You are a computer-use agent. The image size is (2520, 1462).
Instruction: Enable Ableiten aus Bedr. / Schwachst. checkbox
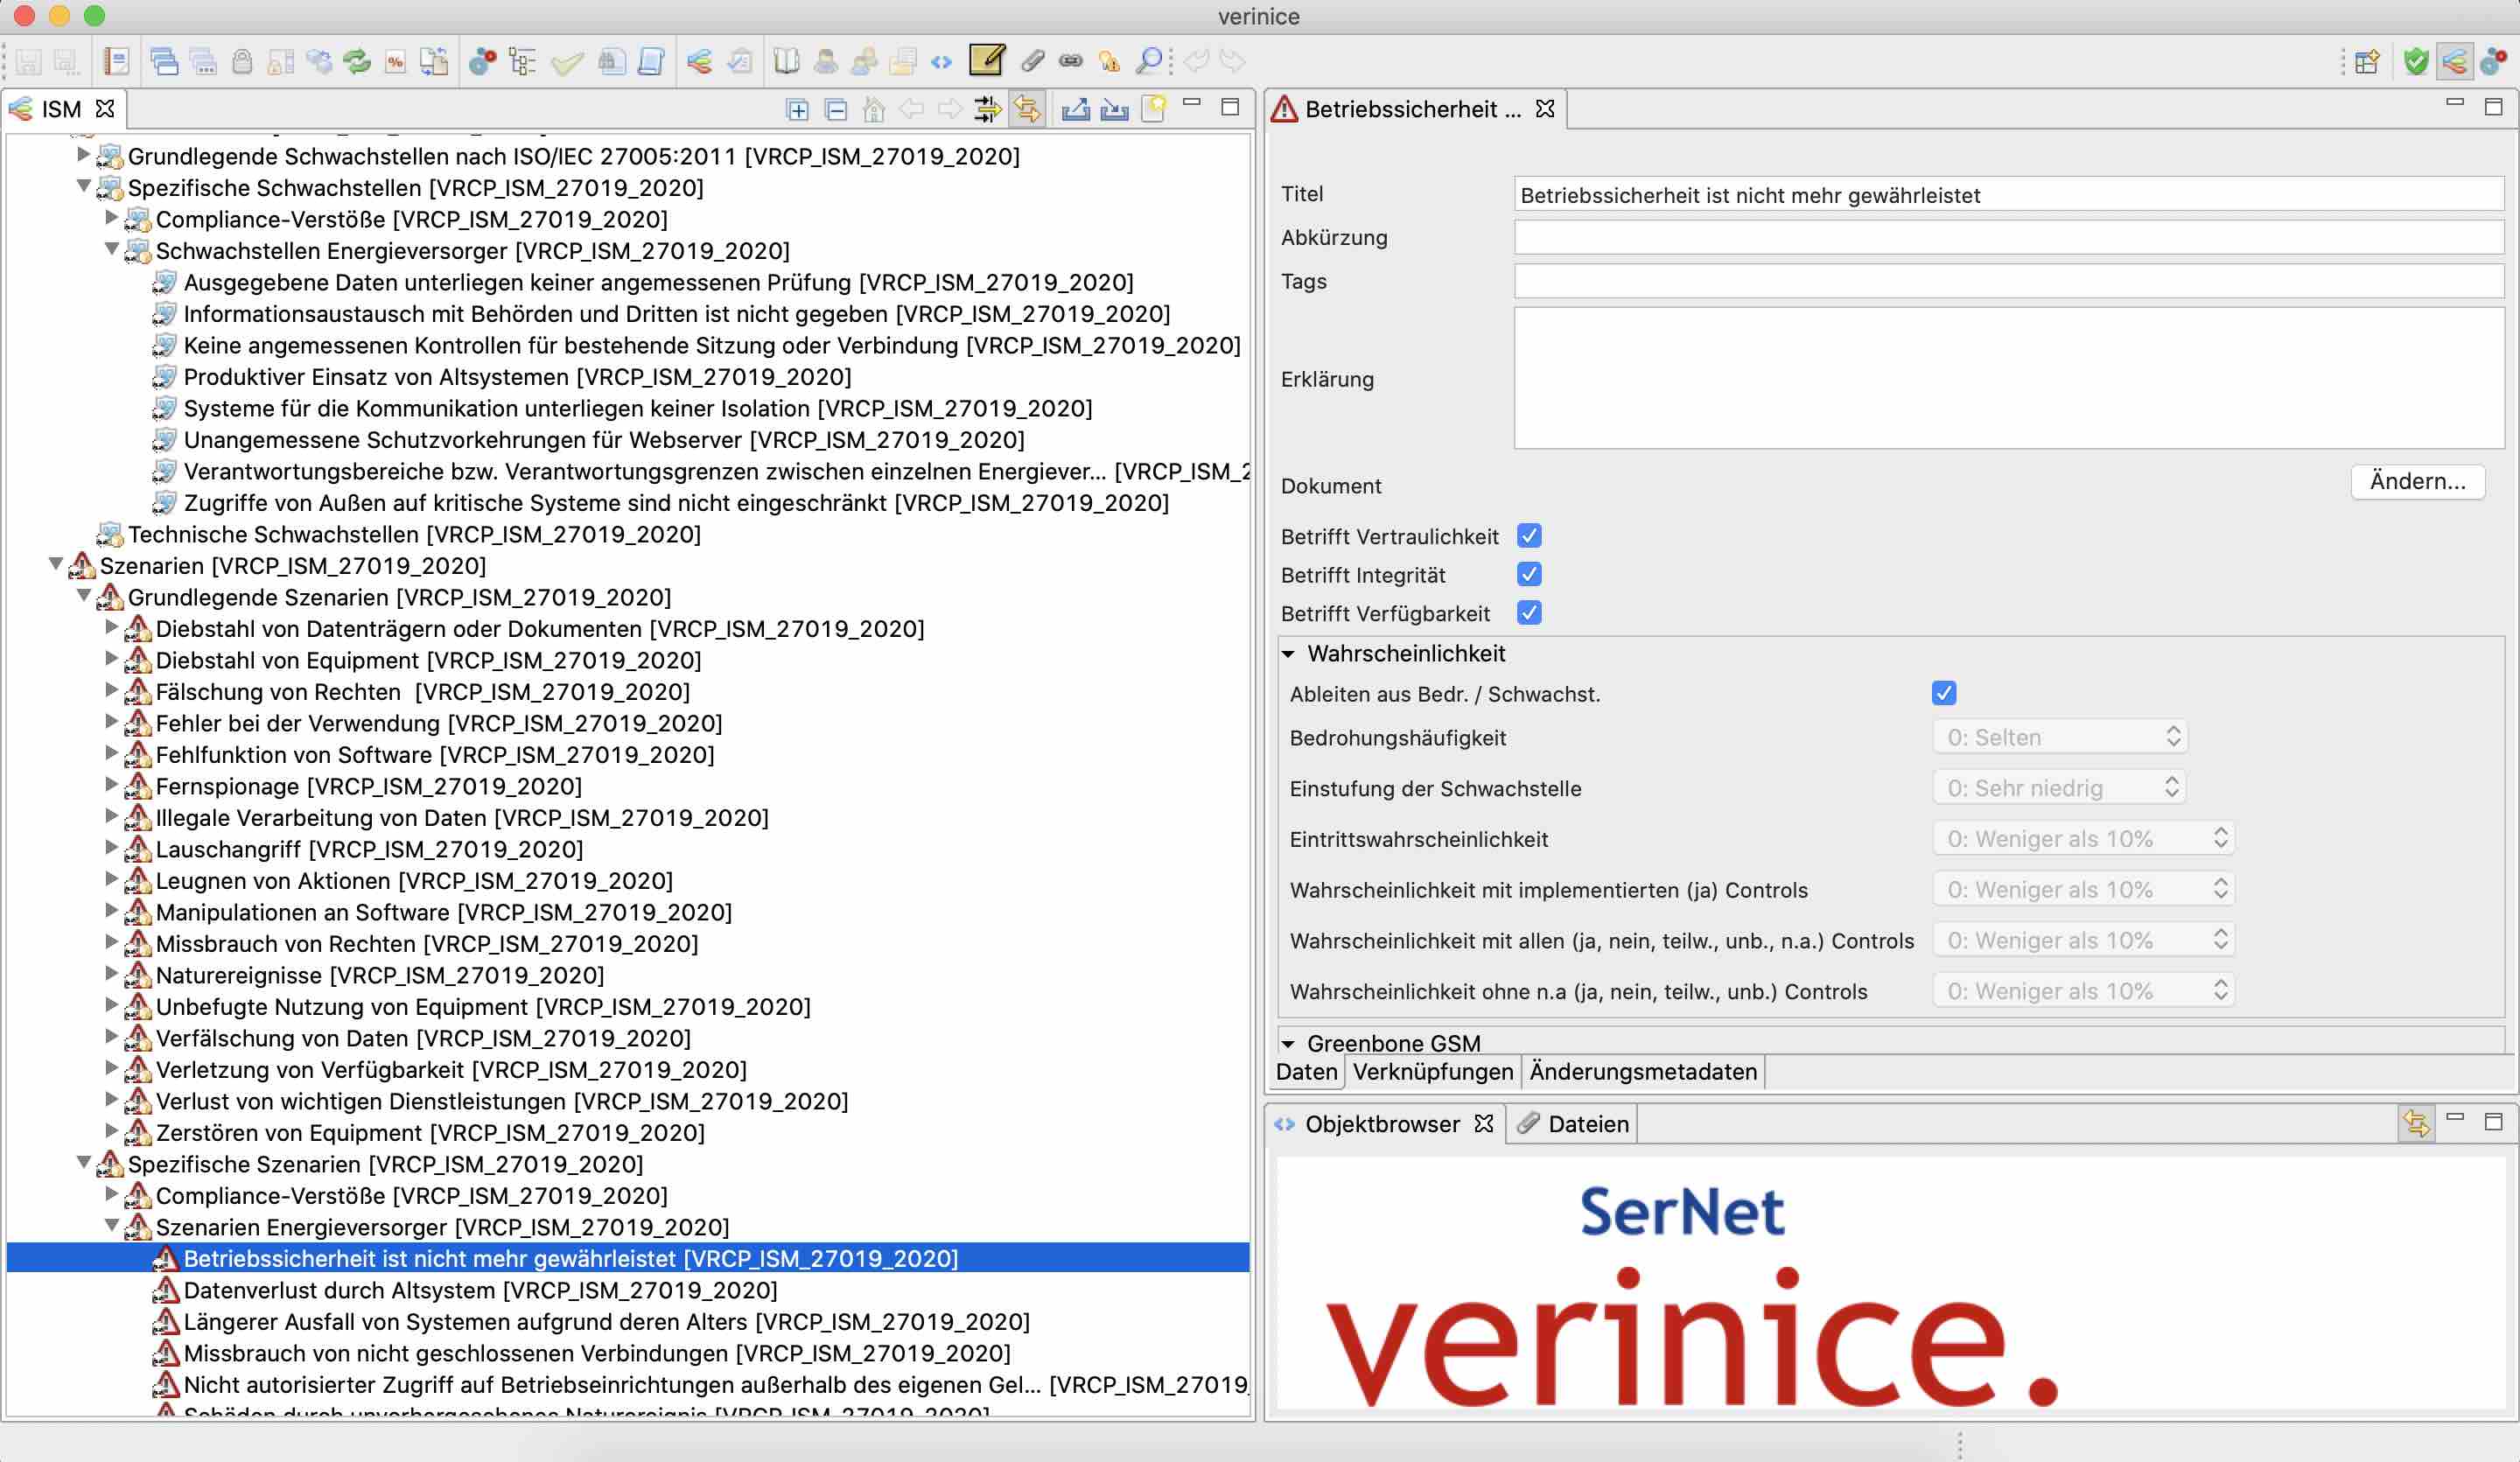1944,695
